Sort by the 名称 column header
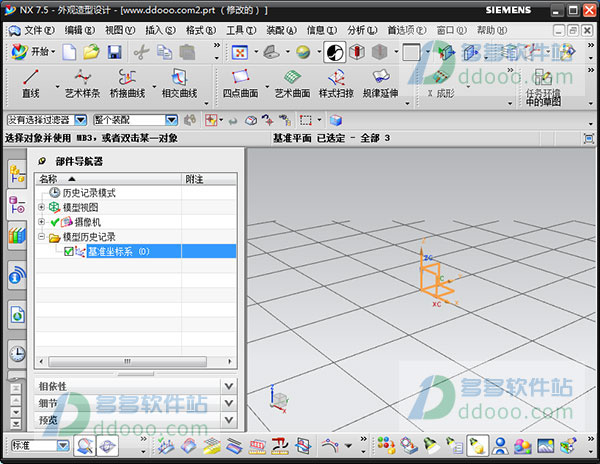The height and width of the screenshot is (464, 600). (108, 179)
